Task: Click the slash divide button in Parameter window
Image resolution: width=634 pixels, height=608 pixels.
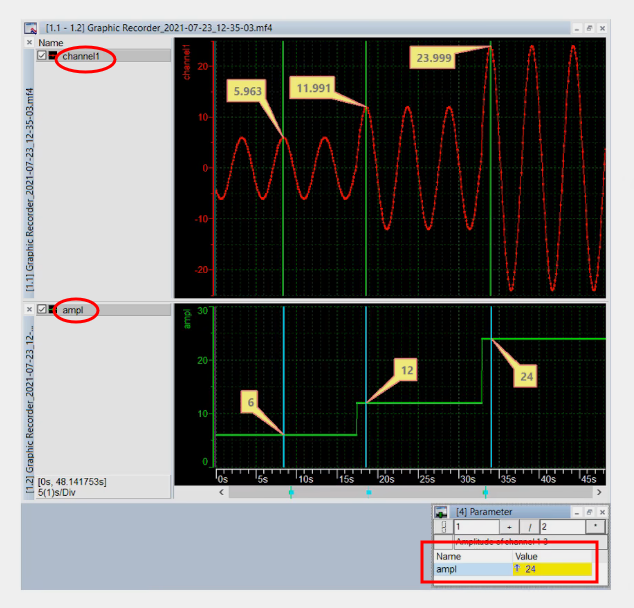Action: coord(530,527)
